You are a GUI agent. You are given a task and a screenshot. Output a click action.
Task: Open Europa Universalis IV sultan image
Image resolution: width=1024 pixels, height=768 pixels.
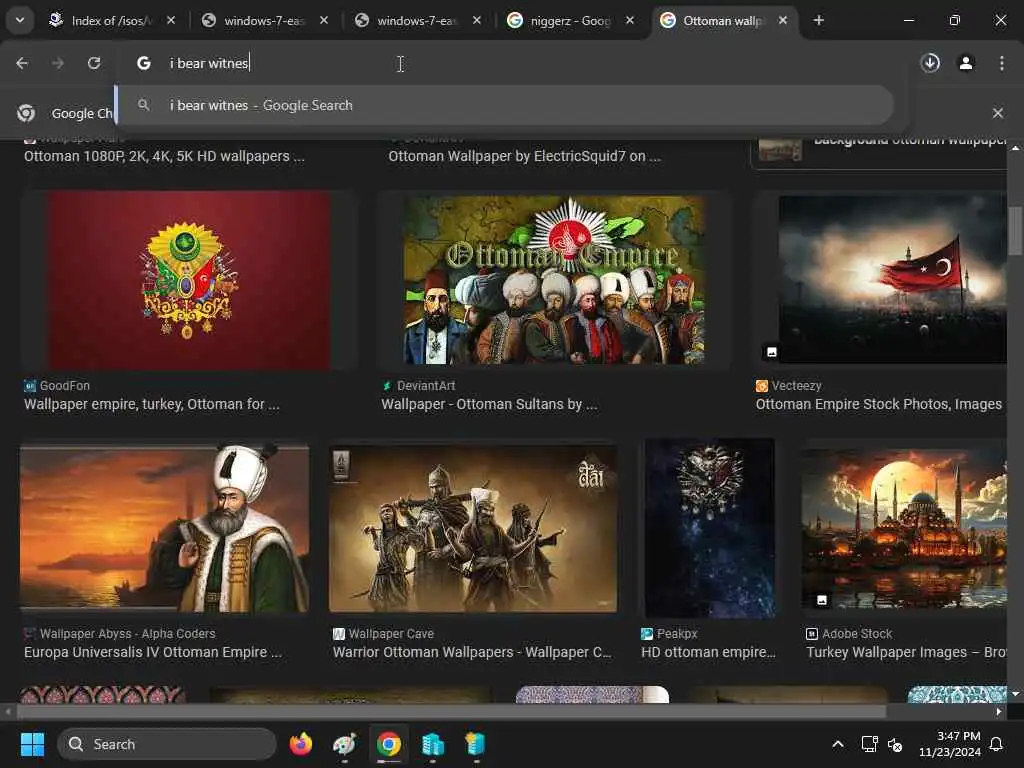pyautogui.click(x=165, y=528)
